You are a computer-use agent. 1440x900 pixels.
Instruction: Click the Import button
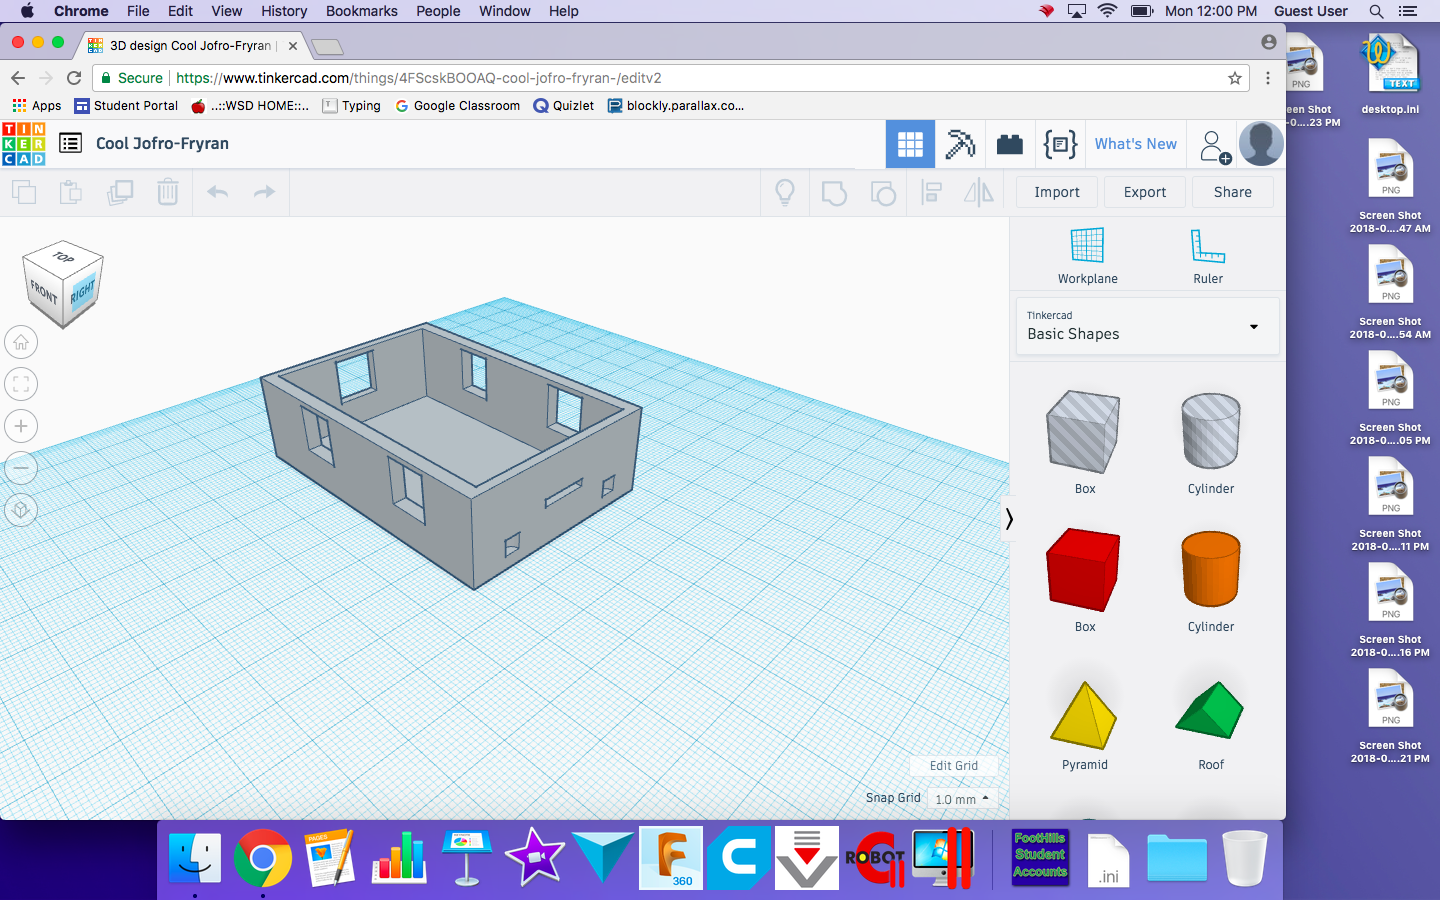click(x=1057, y=192)
